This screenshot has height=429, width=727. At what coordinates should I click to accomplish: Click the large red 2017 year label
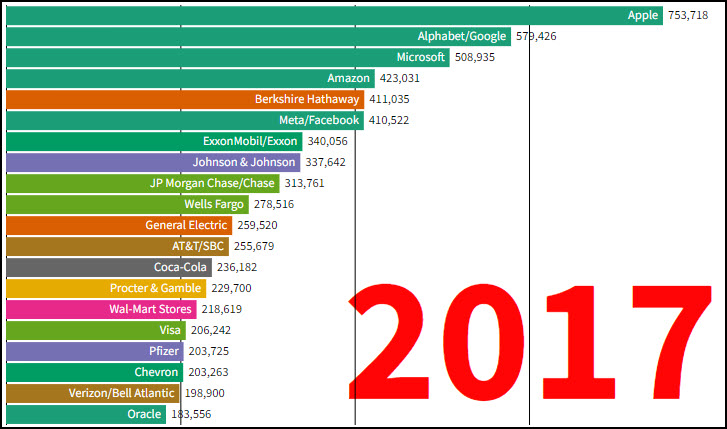point(529,342)
